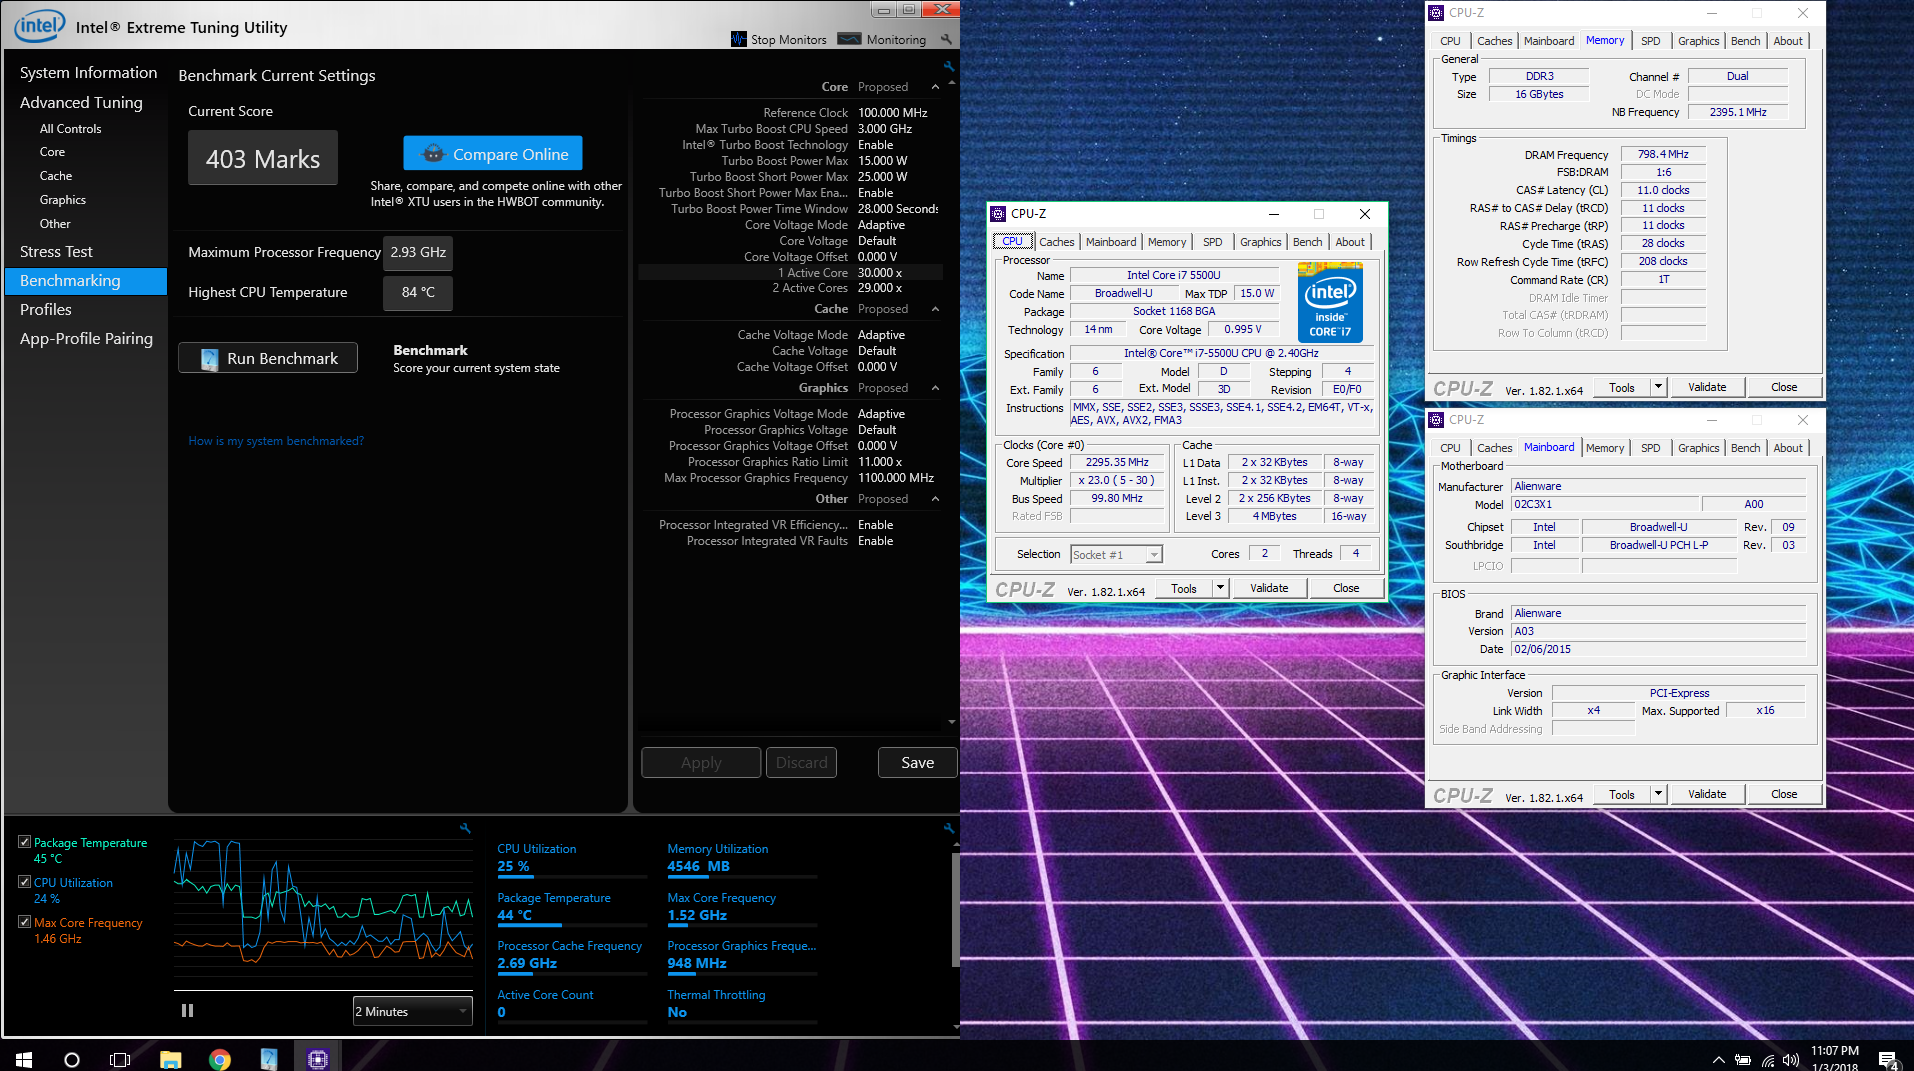
Task: Open battery status in system tray
Action: [x=1743, y=1060]
